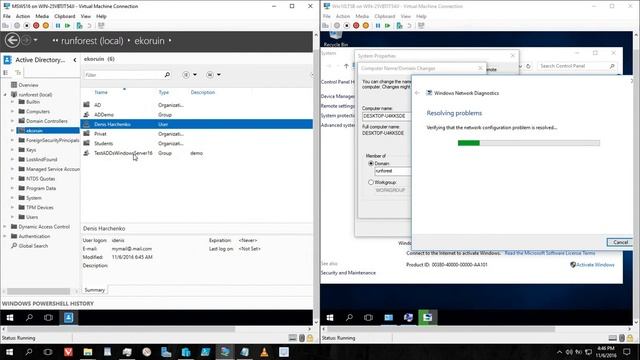Click the back arrow in Windows Network Diagnostics

(417, 93)
